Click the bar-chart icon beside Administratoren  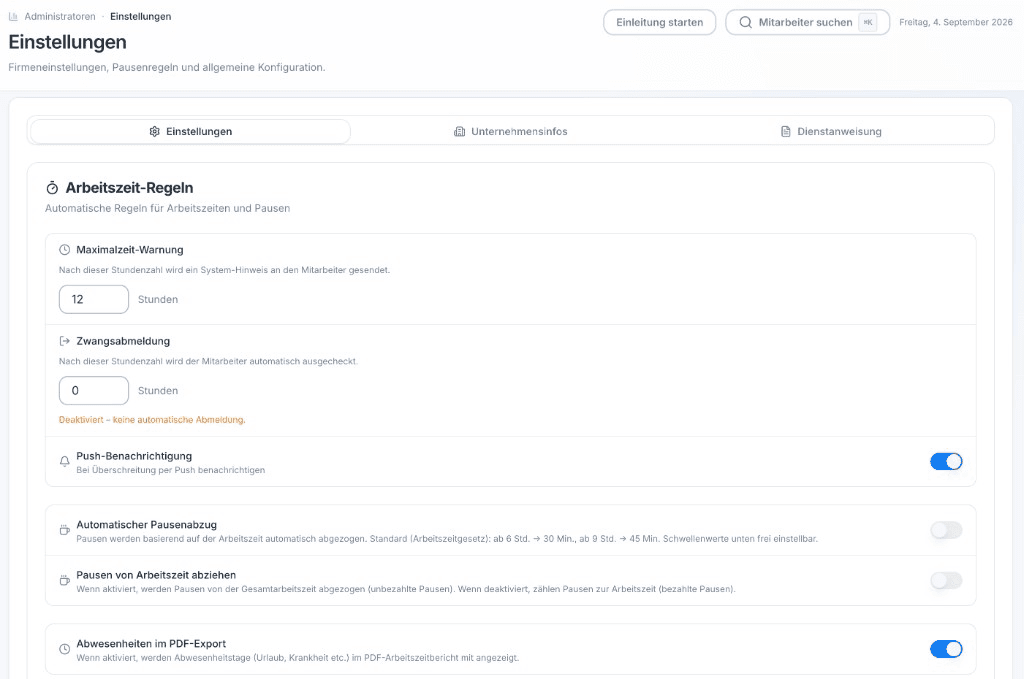click(x=13, y=16)
